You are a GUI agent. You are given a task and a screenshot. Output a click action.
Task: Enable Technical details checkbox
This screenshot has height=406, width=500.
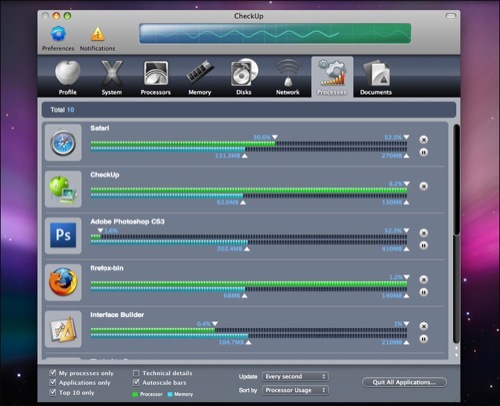tap(136, 373)
